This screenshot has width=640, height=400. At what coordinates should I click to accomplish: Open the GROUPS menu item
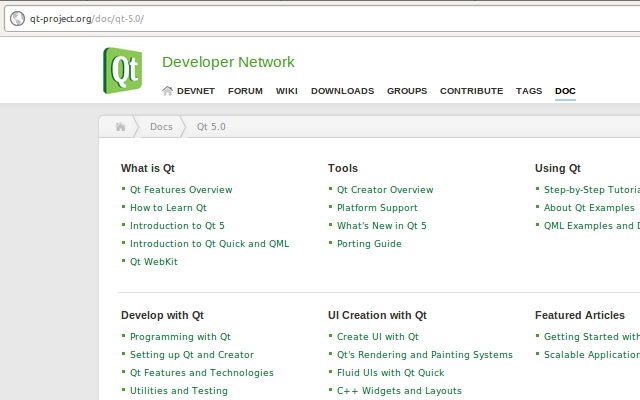(407, 91)
